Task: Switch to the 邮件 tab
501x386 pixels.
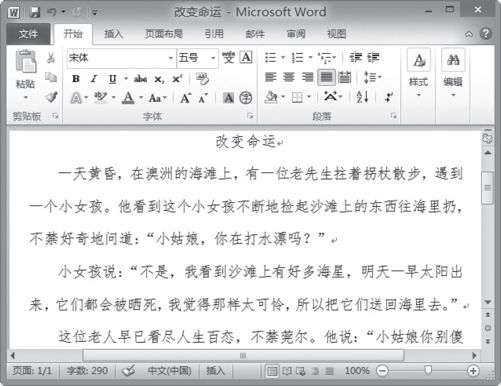Action: click(255, 34)
